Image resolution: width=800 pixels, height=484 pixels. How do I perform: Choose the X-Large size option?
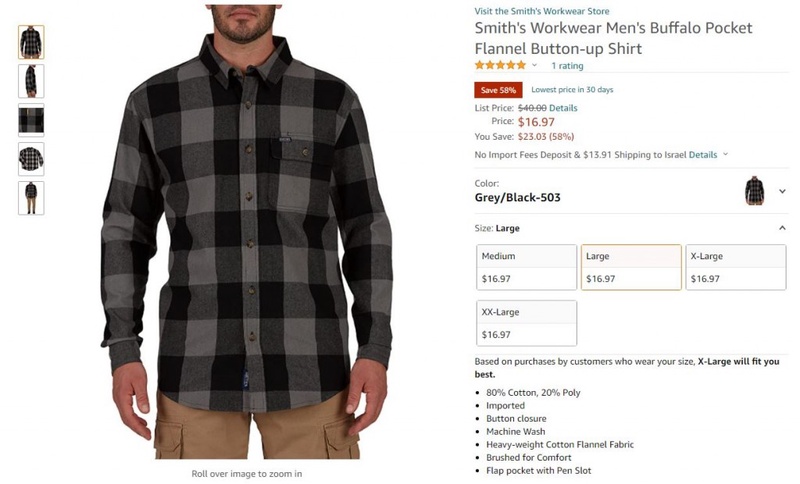click(736, 267)
